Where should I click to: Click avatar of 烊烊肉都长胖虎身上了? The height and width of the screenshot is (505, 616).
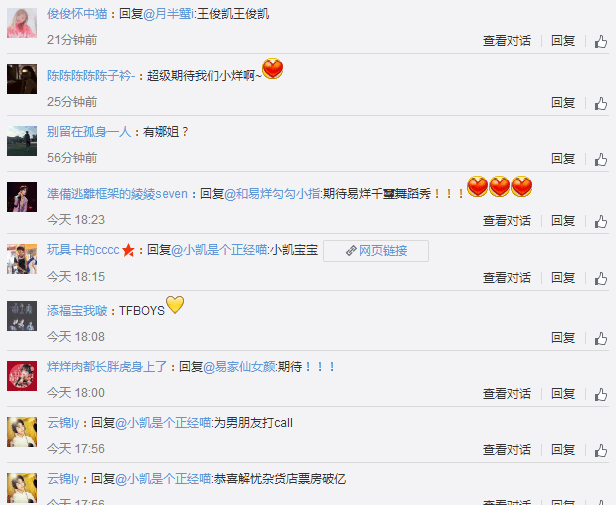22,376
